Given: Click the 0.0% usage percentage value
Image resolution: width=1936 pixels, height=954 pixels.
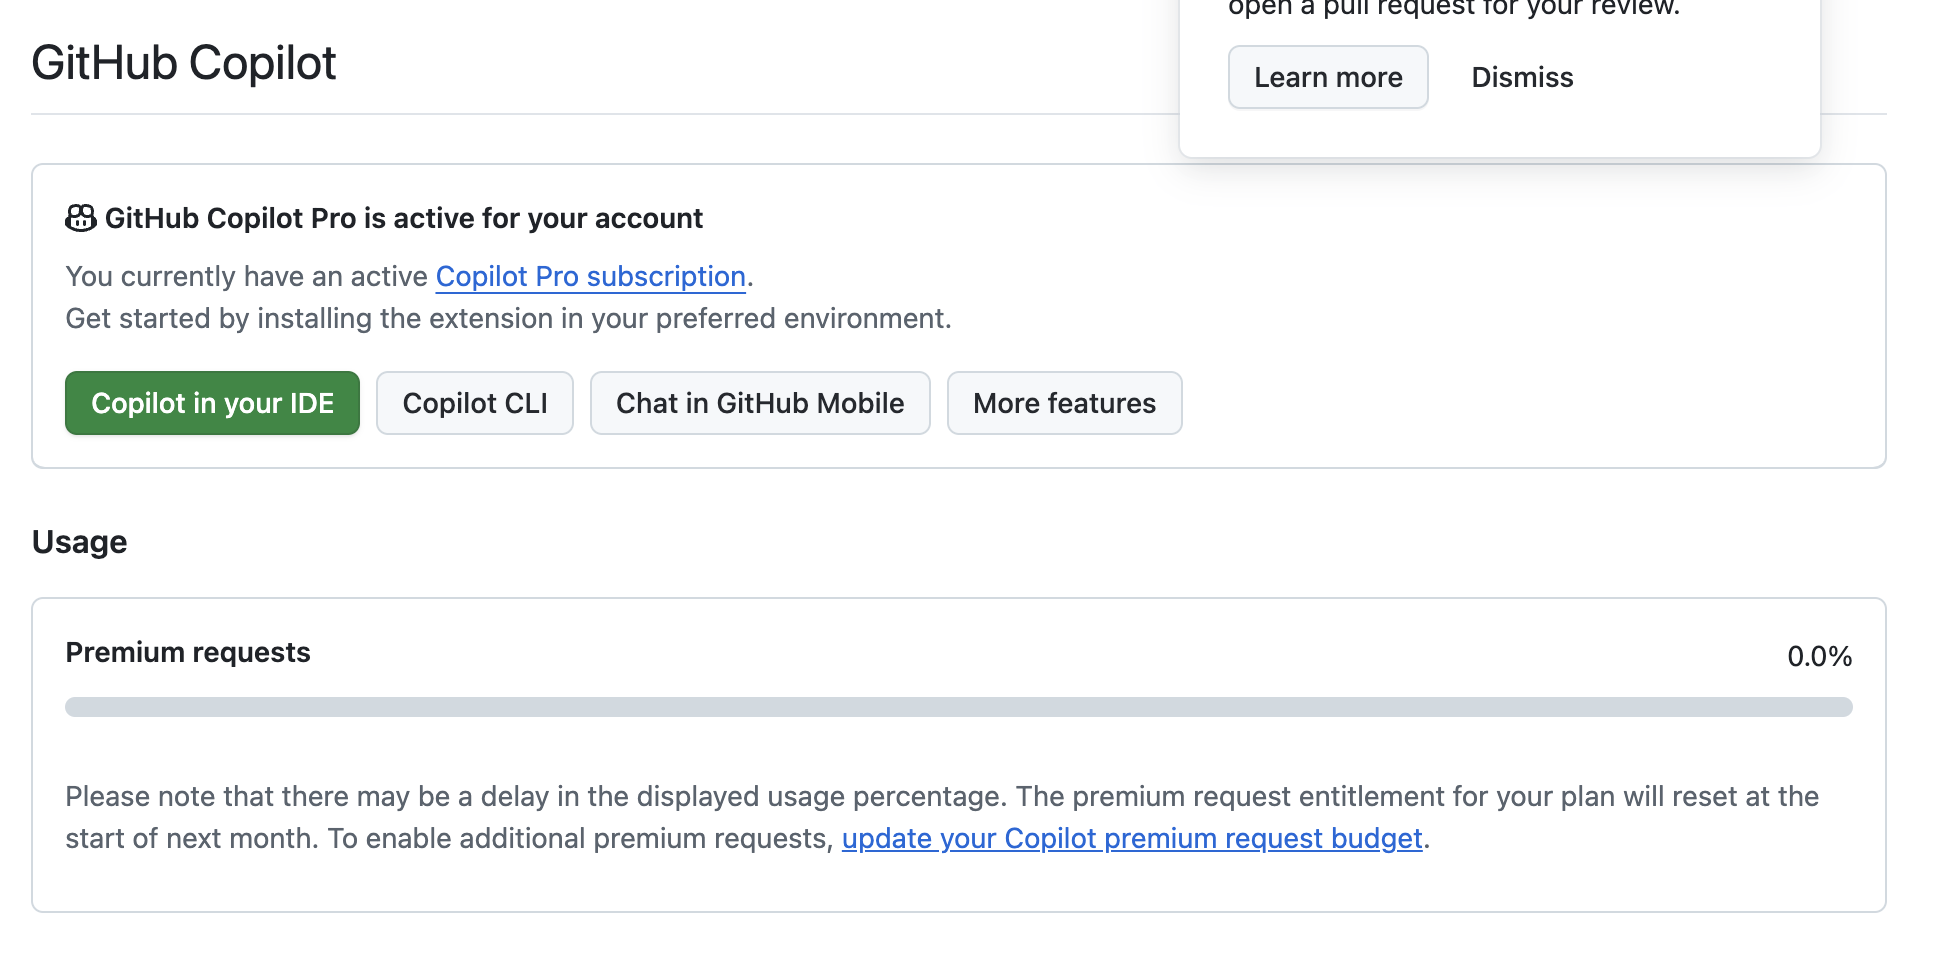Looking at the screenshot, I should click(x=1819, y=656).
